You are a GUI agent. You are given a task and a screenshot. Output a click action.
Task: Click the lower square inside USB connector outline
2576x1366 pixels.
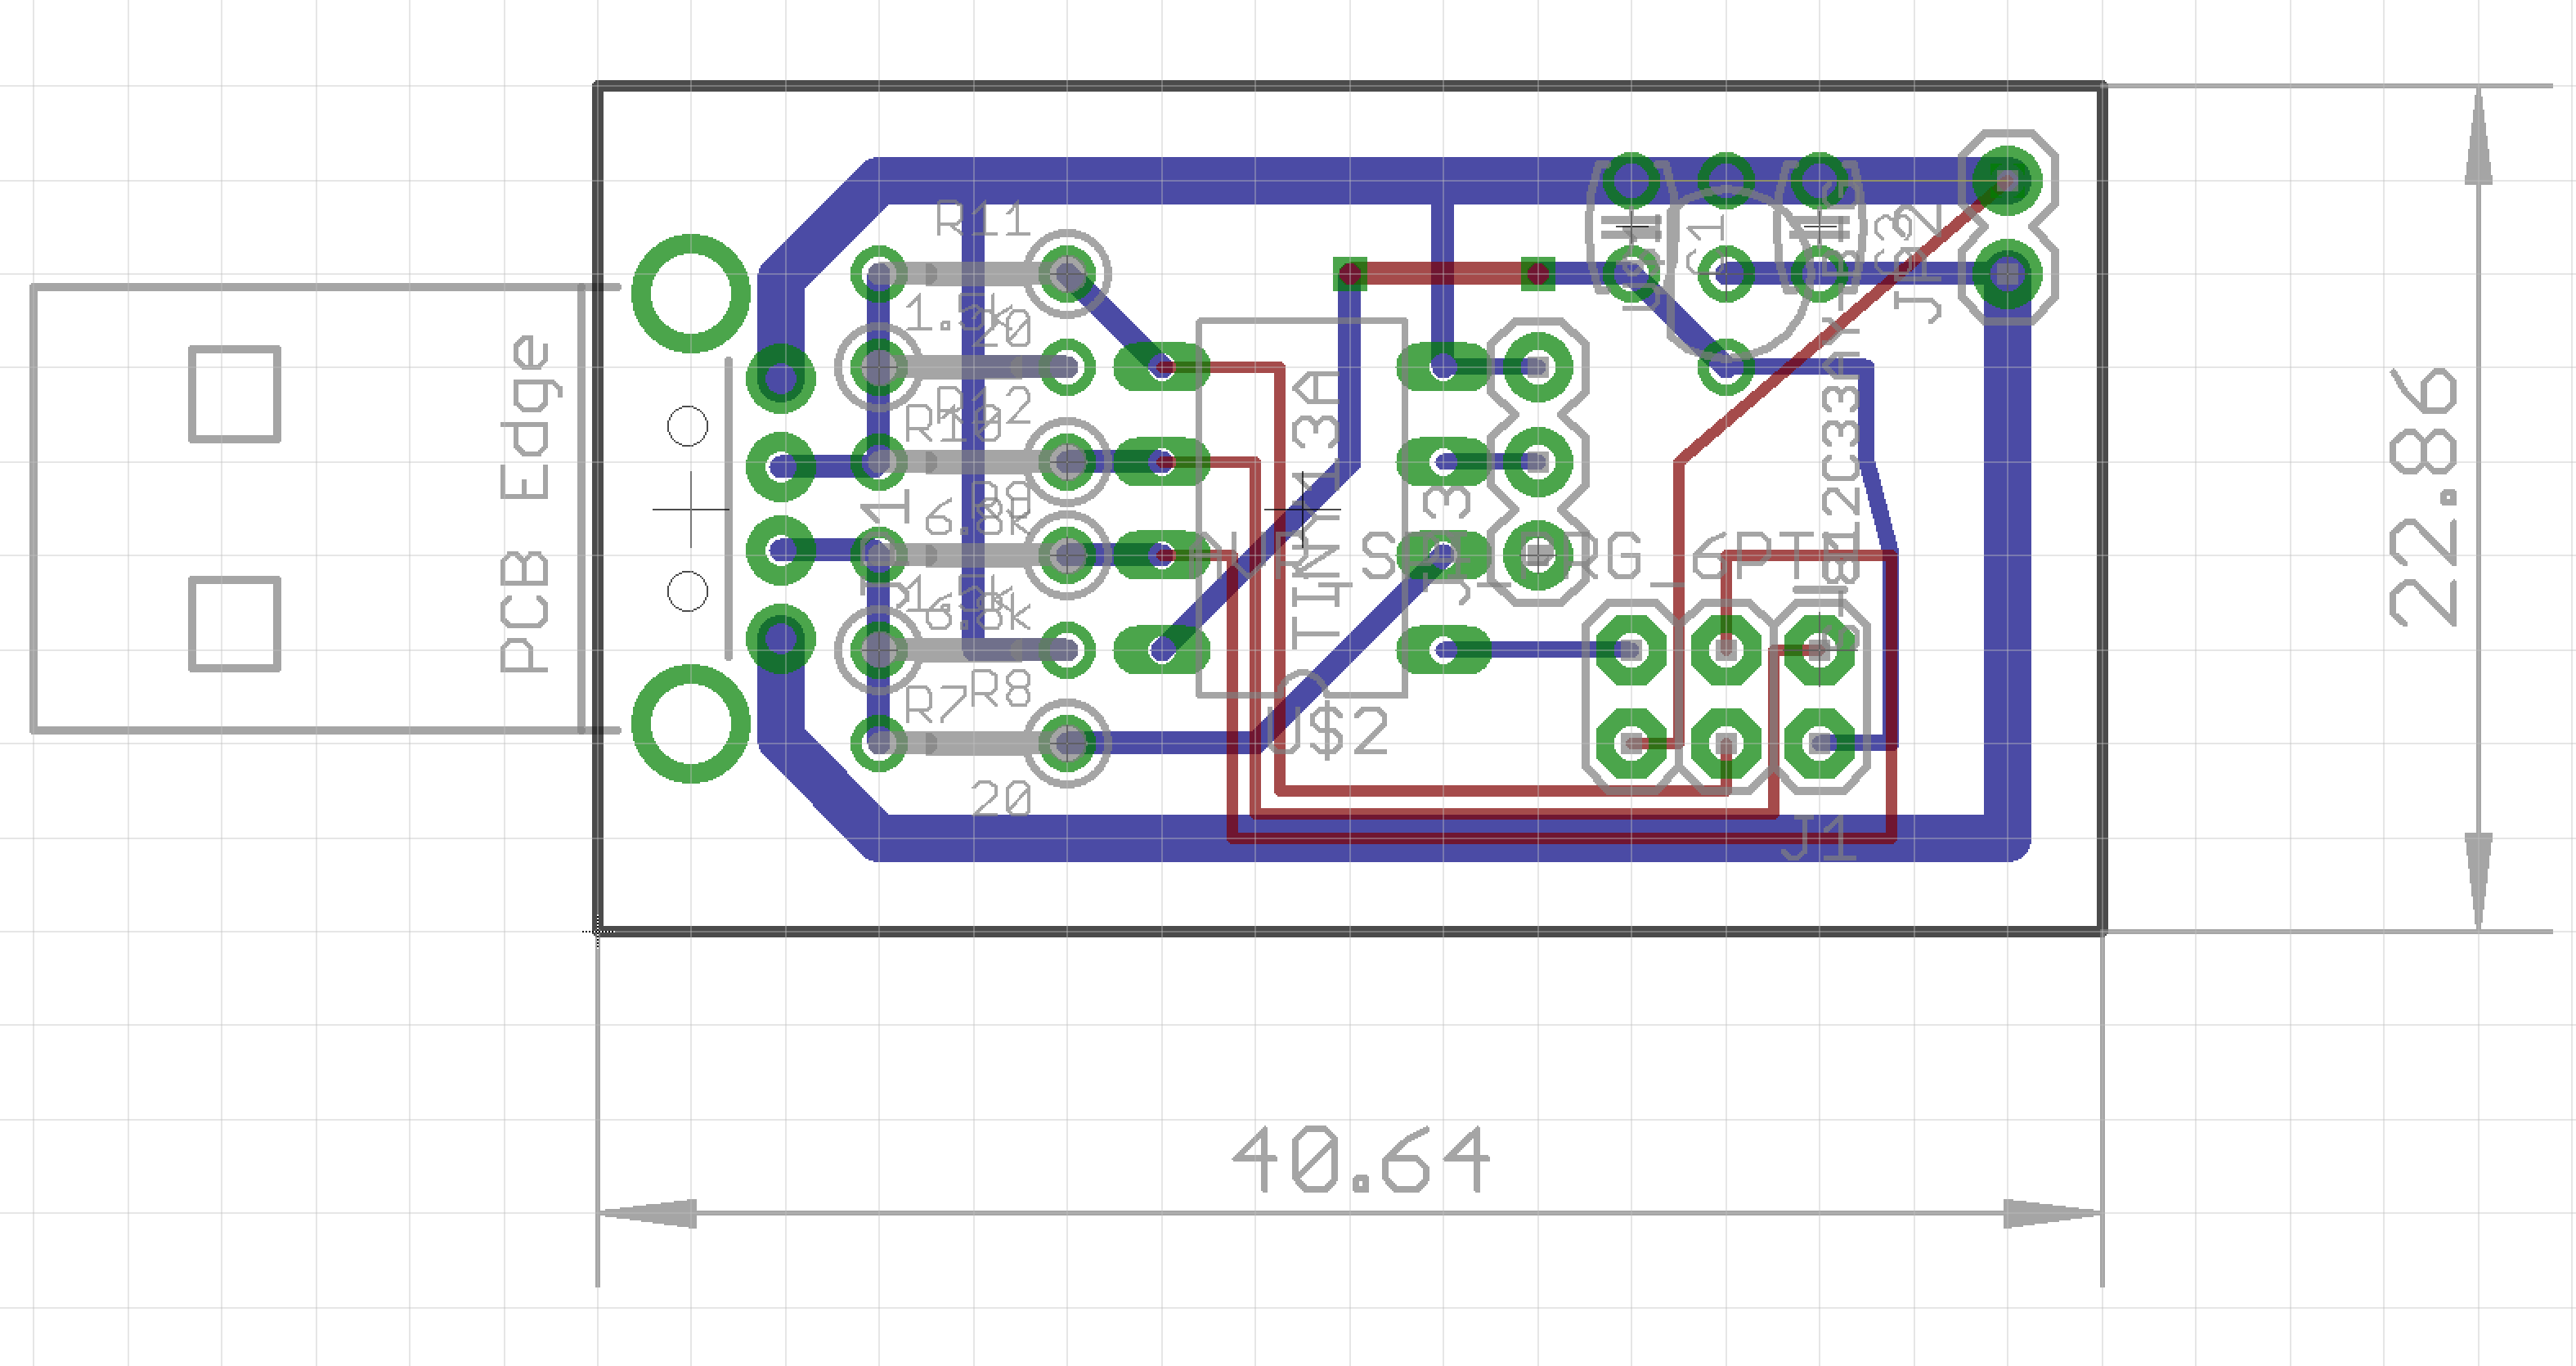click(x=235, y=624)
